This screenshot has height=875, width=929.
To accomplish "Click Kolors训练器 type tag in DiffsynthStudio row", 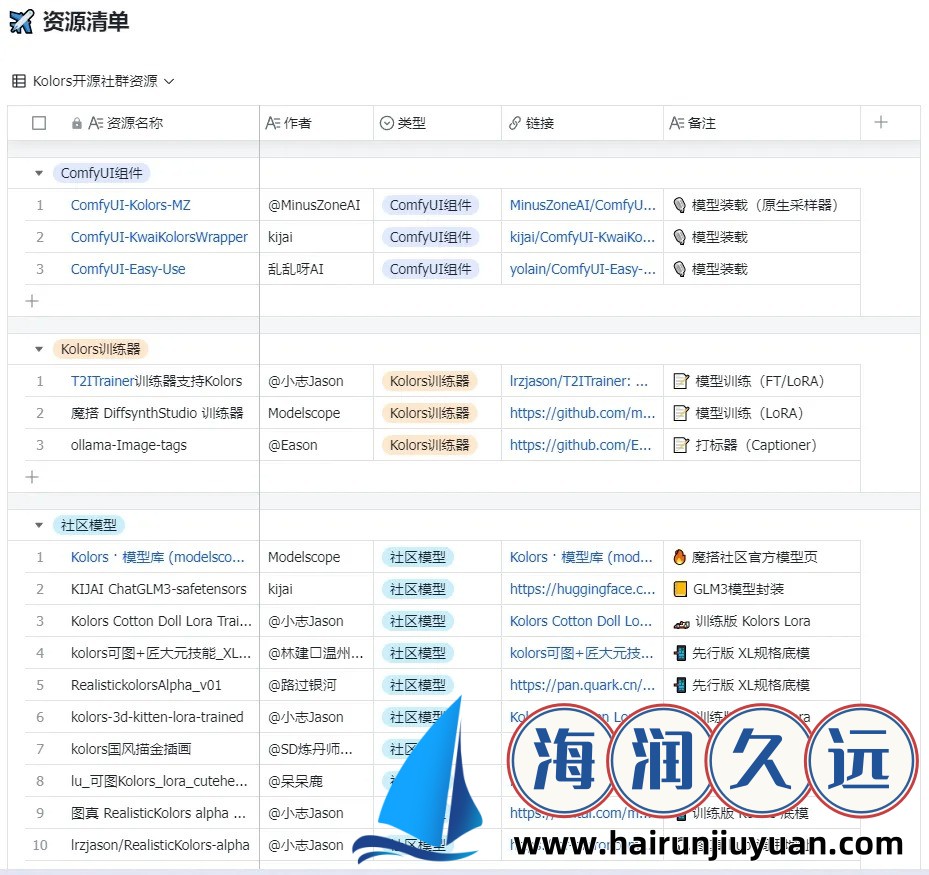I will [x=429, y=413].
